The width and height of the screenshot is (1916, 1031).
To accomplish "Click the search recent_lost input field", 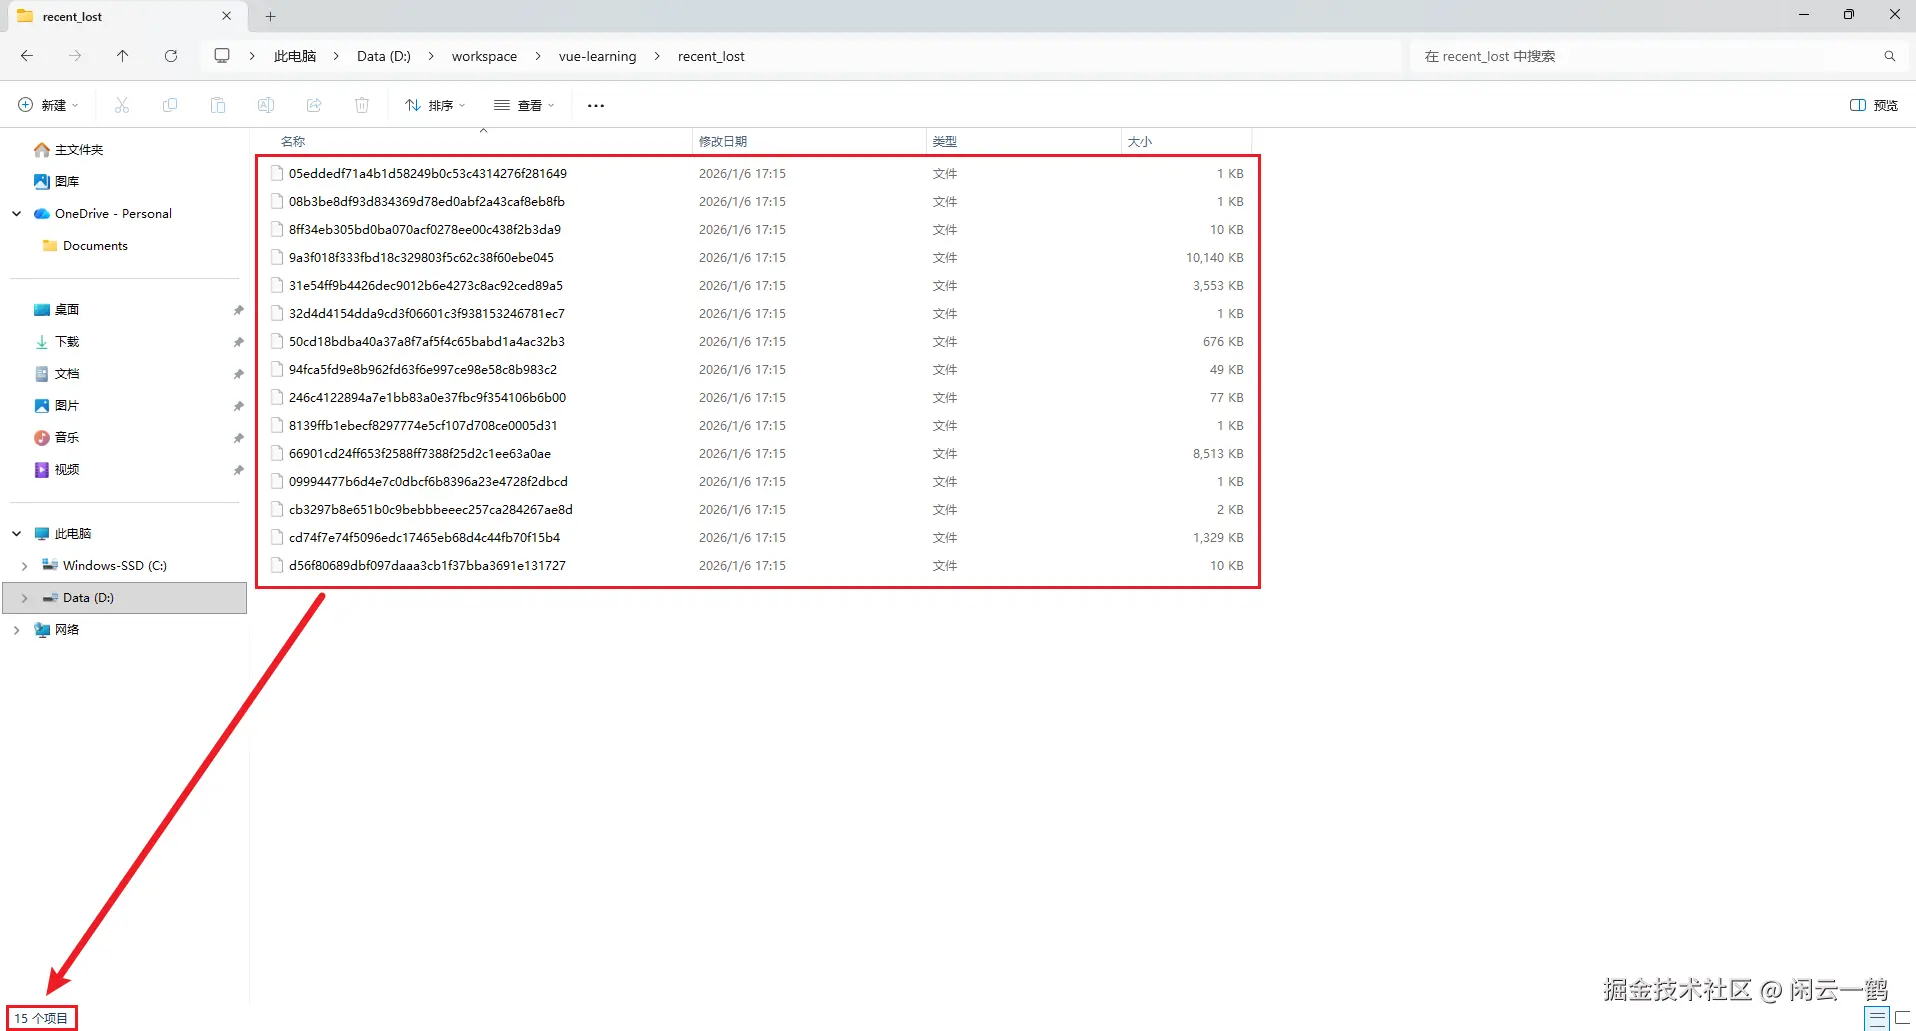I will click(1647, 56).
